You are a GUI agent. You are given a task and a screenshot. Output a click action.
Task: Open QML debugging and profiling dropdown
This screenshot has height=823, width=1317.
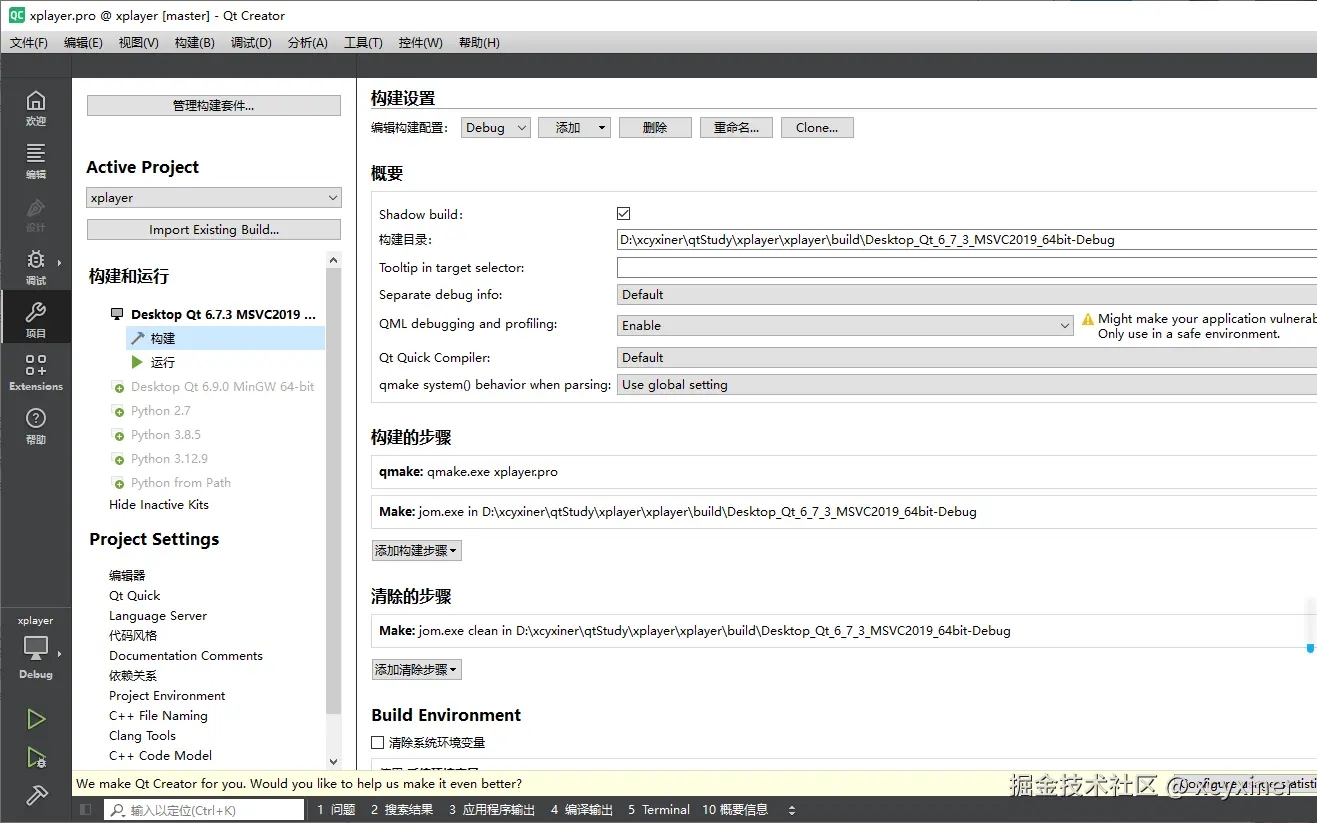pos(846,325)
